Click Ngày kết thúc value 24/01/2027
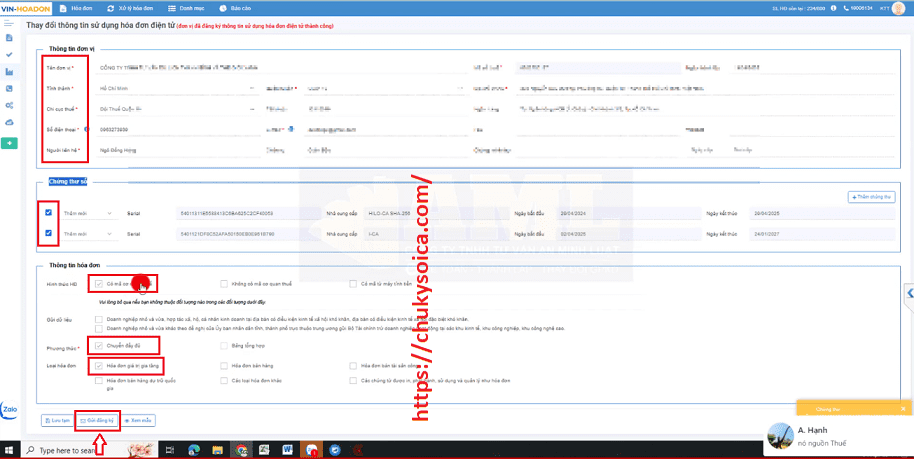The width and height of the screenshot is (914, 459). tap(822, 234)
